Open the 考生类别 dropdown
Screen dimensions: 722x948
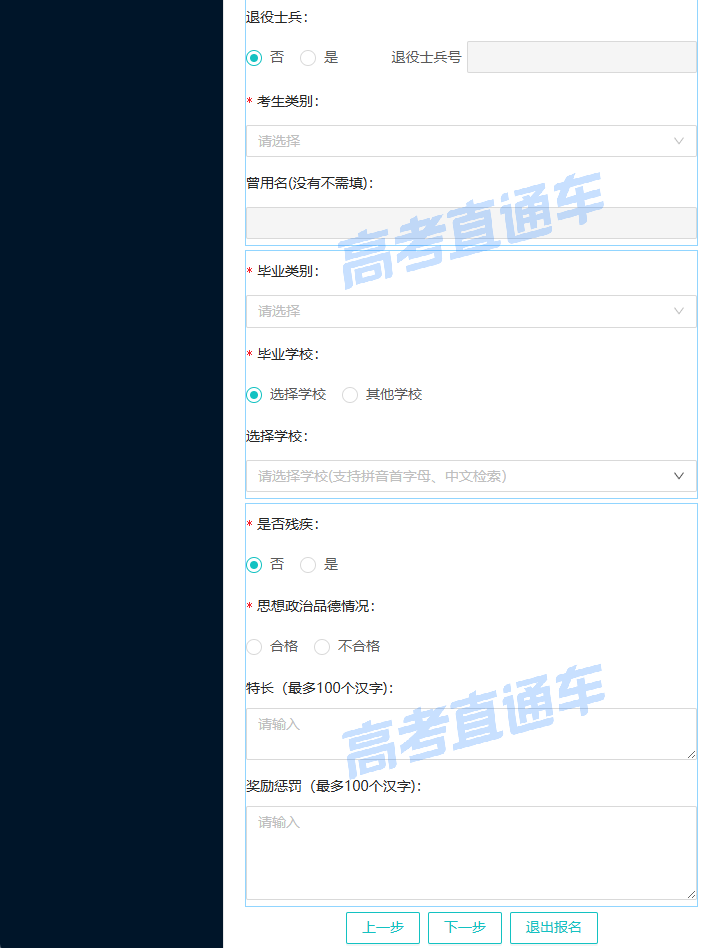[471, 141]
